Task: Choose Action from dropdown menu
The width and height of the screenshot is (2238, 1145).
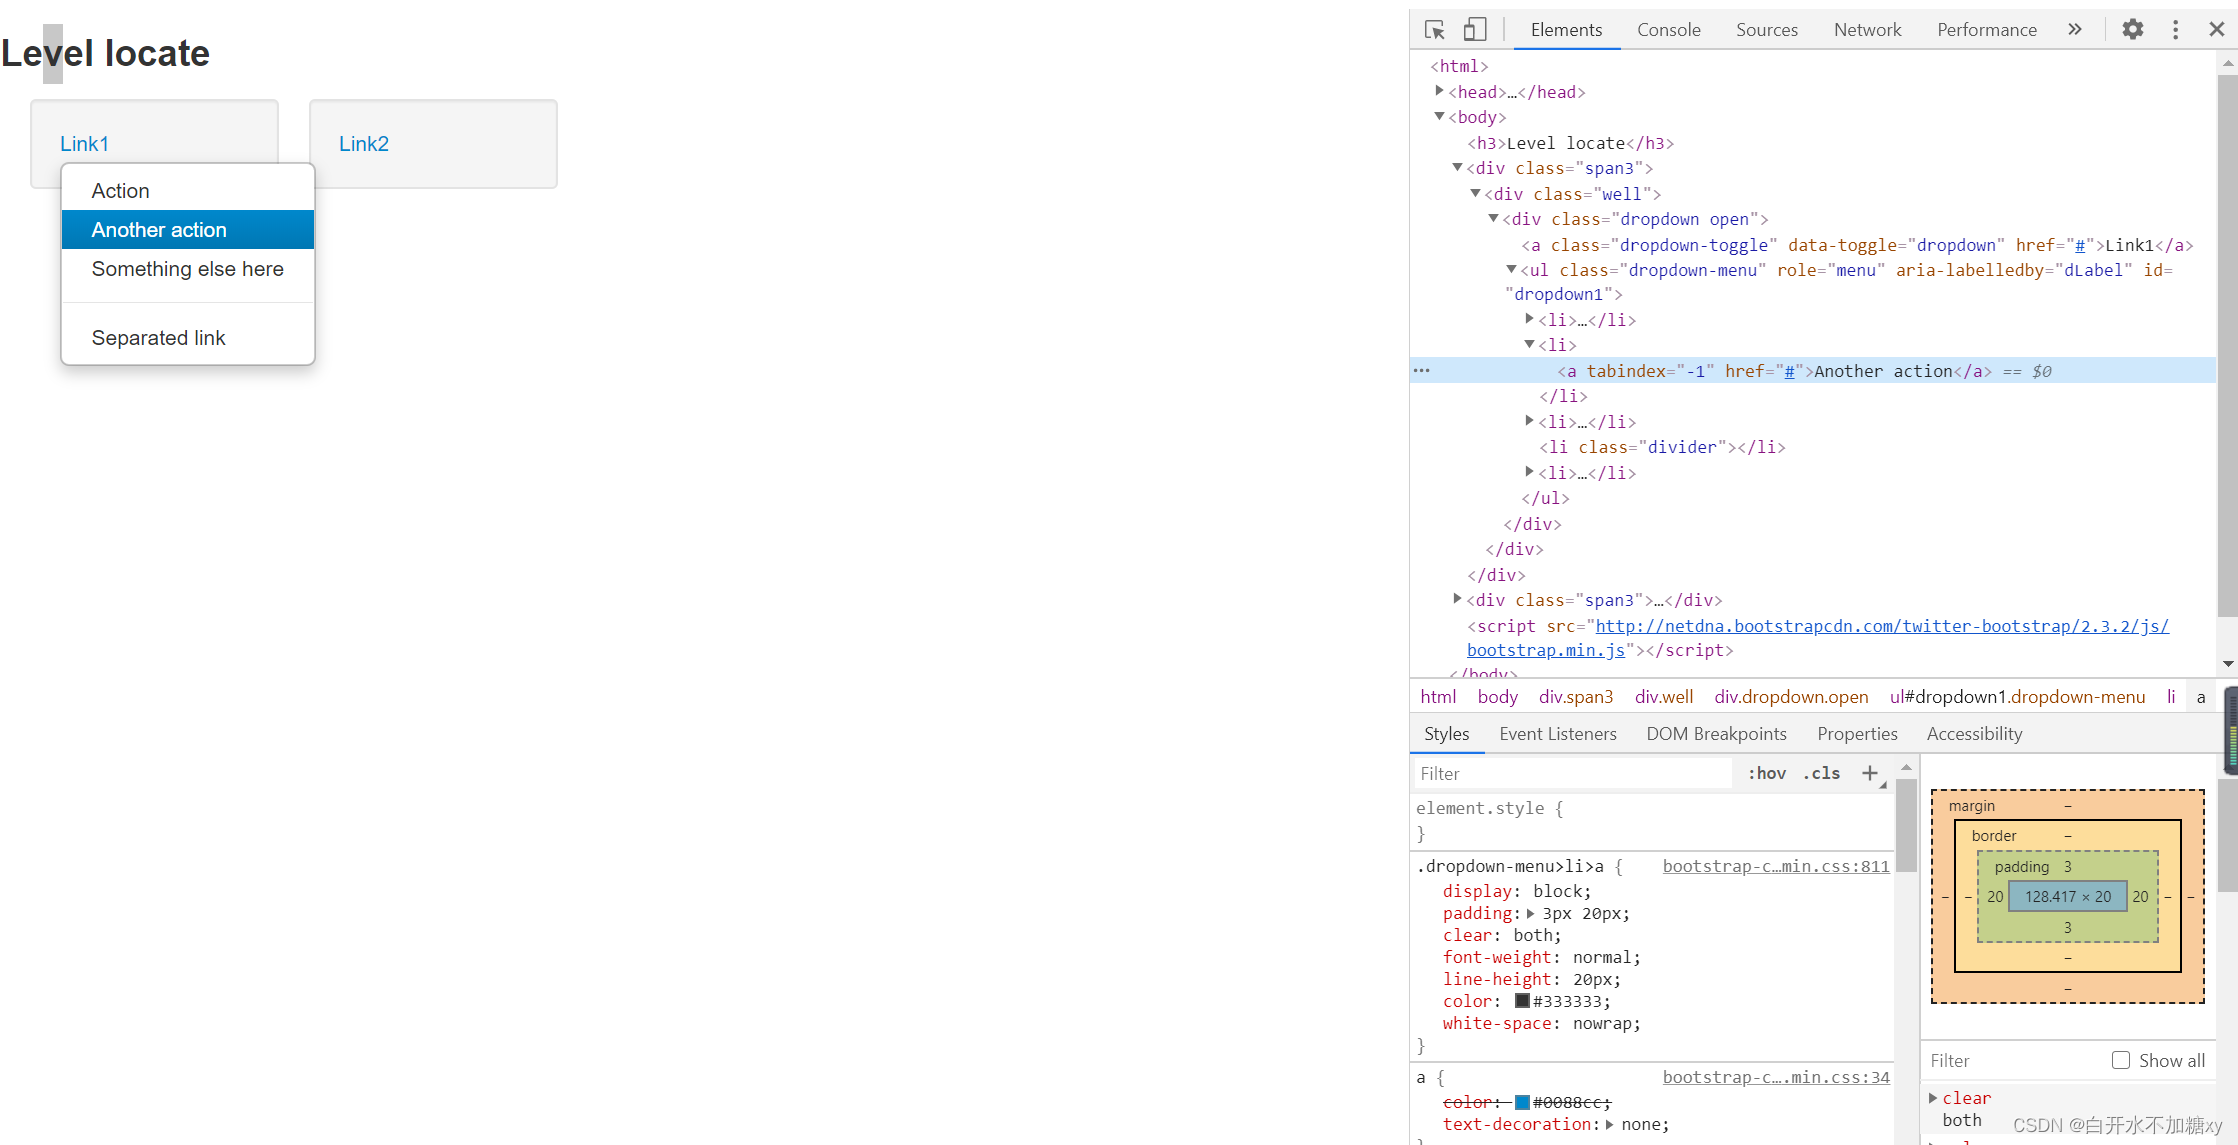Action: coord(188,191)
